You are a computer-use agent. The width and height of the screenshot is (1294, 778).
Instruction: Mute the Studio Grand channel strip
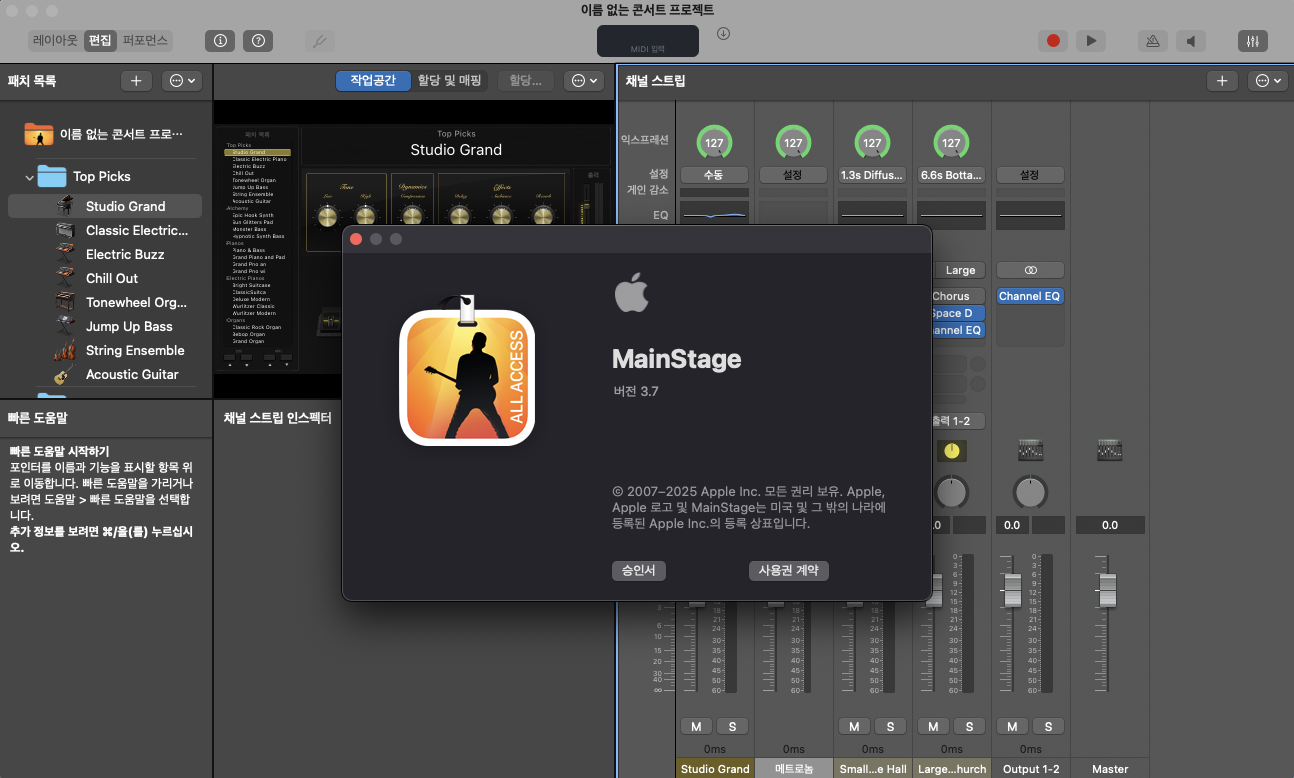tap(695, 726)
